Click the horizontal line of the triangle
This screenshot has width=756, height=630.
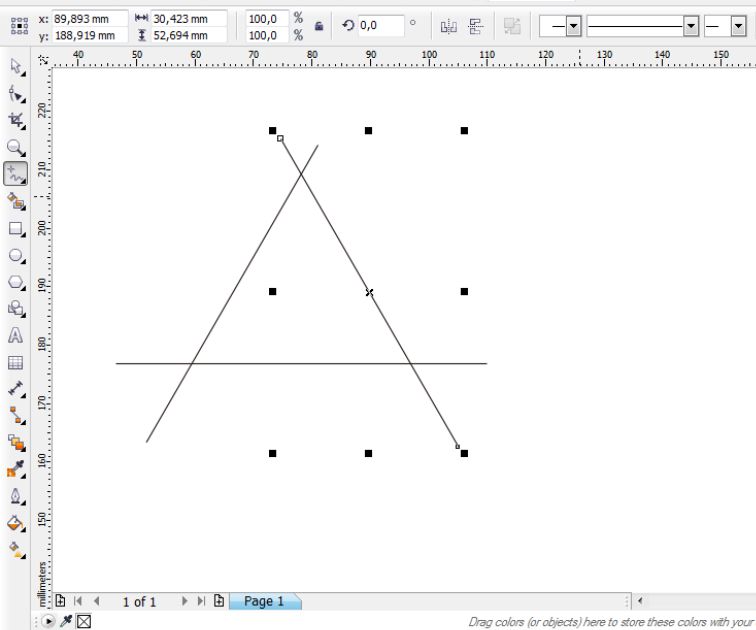[x=301, y=363]
